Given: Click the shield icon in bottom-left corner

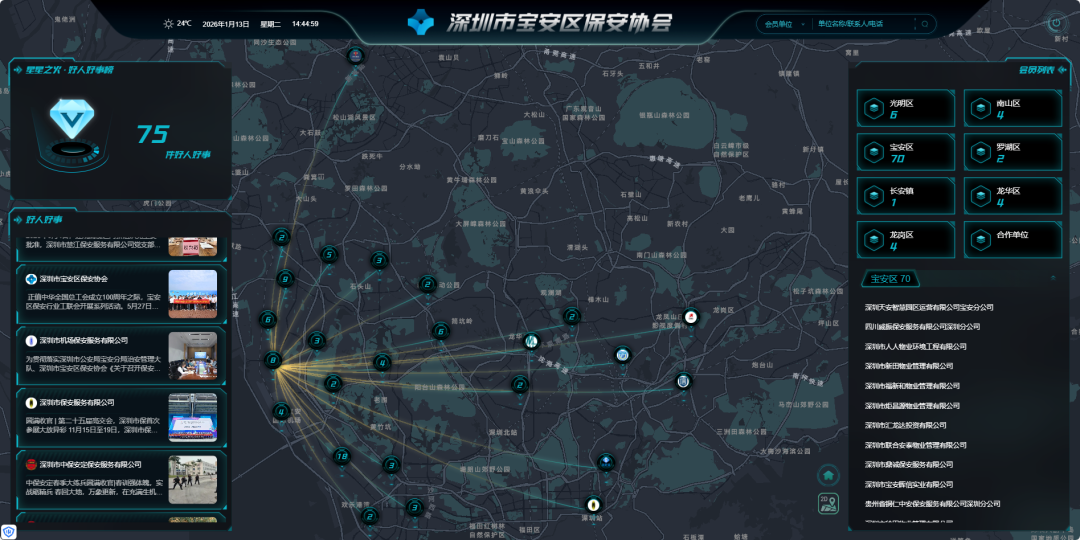Looking at the screenshot, I should pyautogui.click(x=9, y=532).
